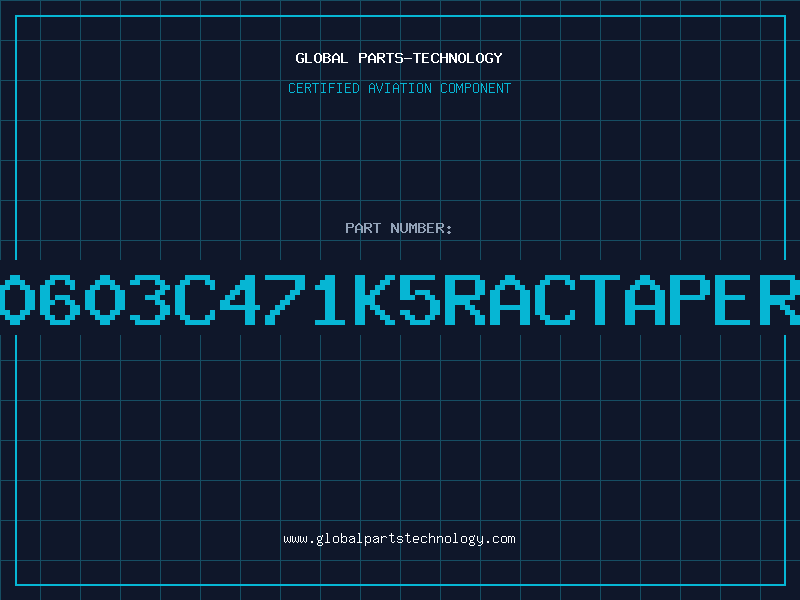The width and height of the screenshot is (800, 600).
Task: Click the CERTIFIED AVIATION COMPONENT subtitle
Action: (399, 88)
